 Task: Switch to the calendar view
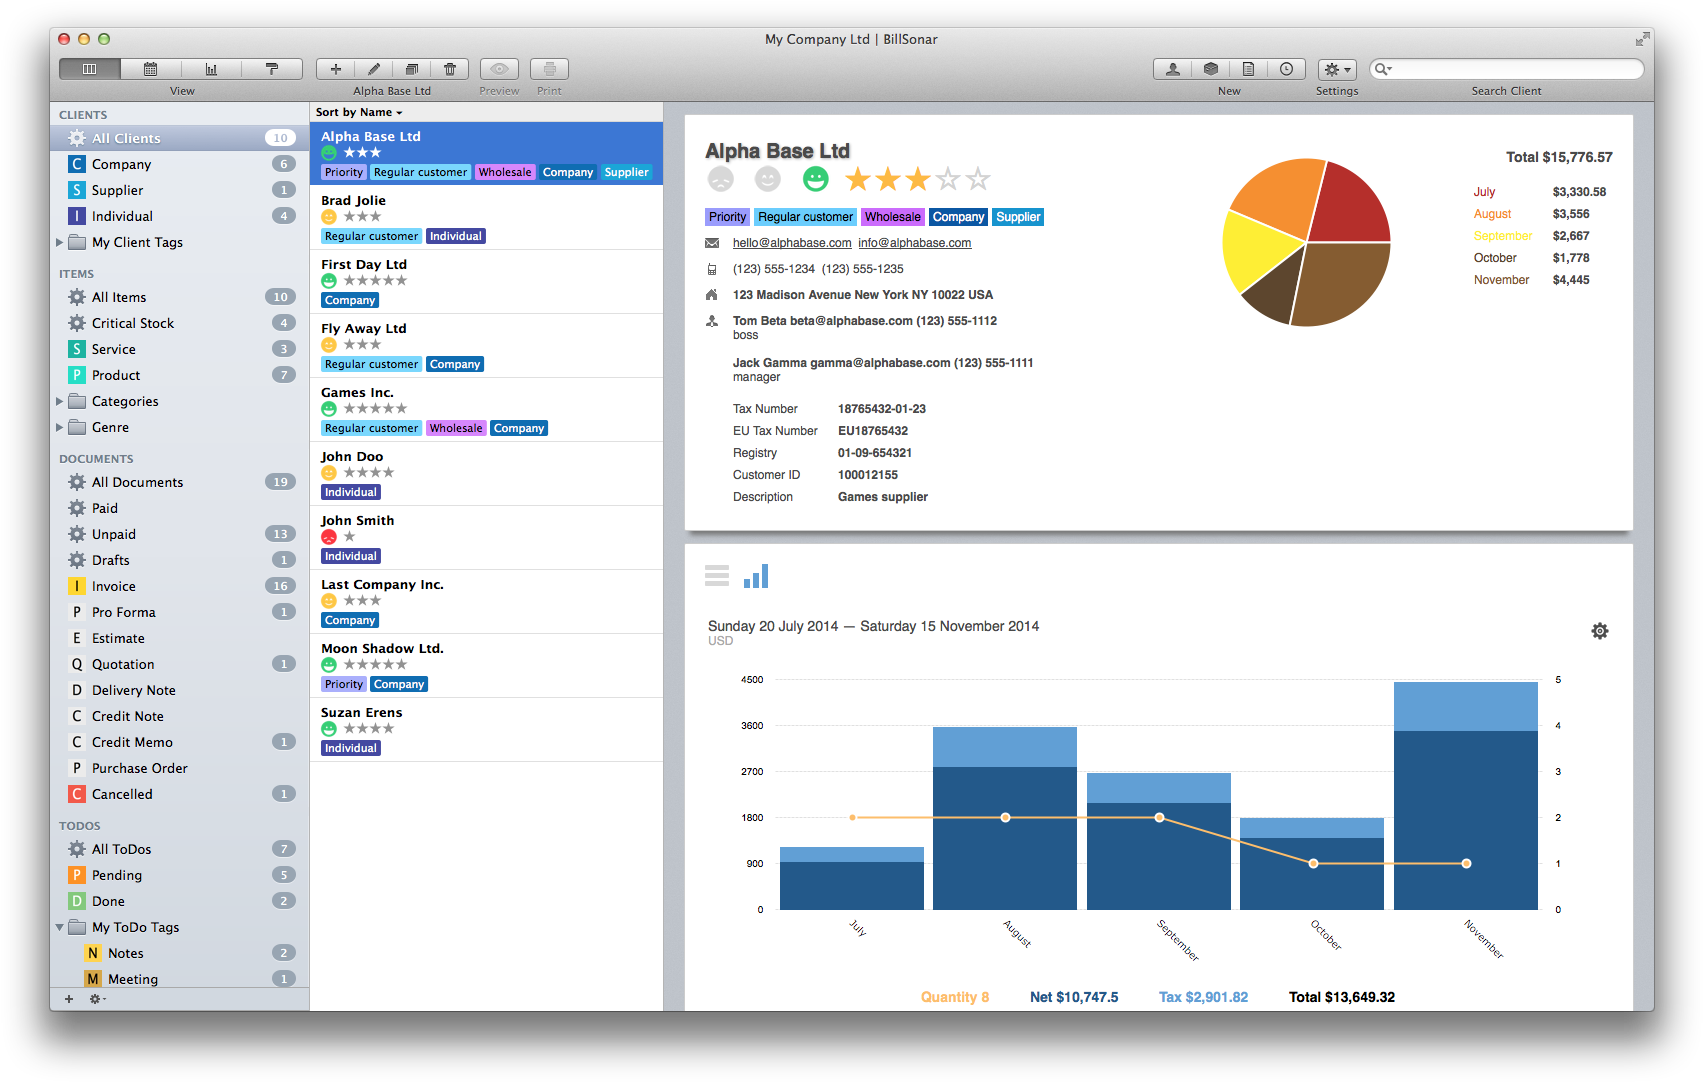pyautogui.click(x=150, y=69)
